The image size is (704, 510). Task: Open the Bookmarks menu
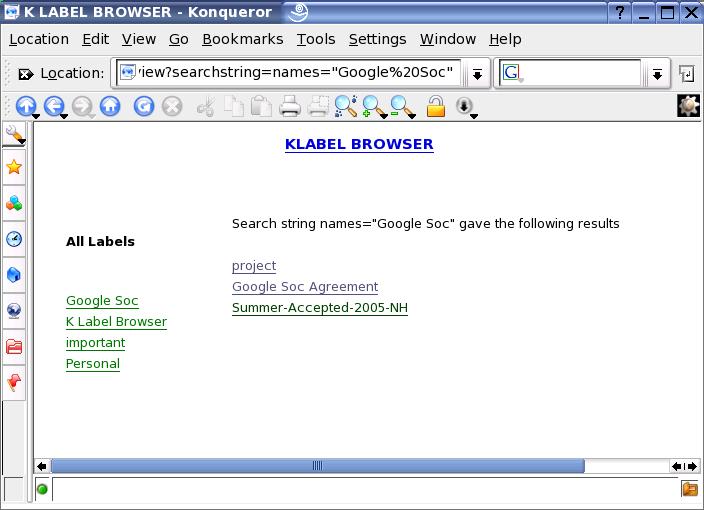pyautogui.click(x=243, y=40)
